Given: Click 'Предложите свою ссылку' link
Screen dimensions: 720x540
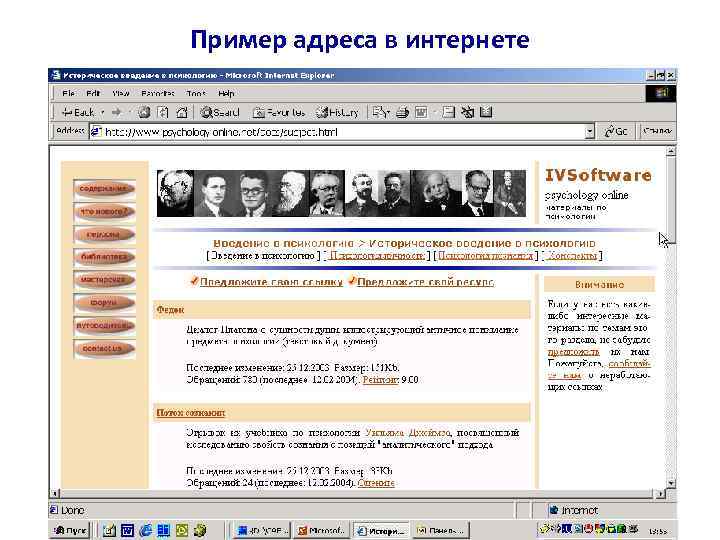Looking at the screenshot, I should coord(271,282).
